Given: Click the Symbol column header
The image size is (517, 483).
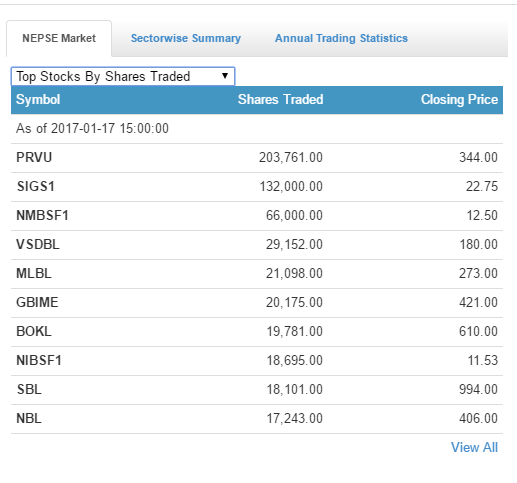Looking at the screenshot, I should (38, 99).
